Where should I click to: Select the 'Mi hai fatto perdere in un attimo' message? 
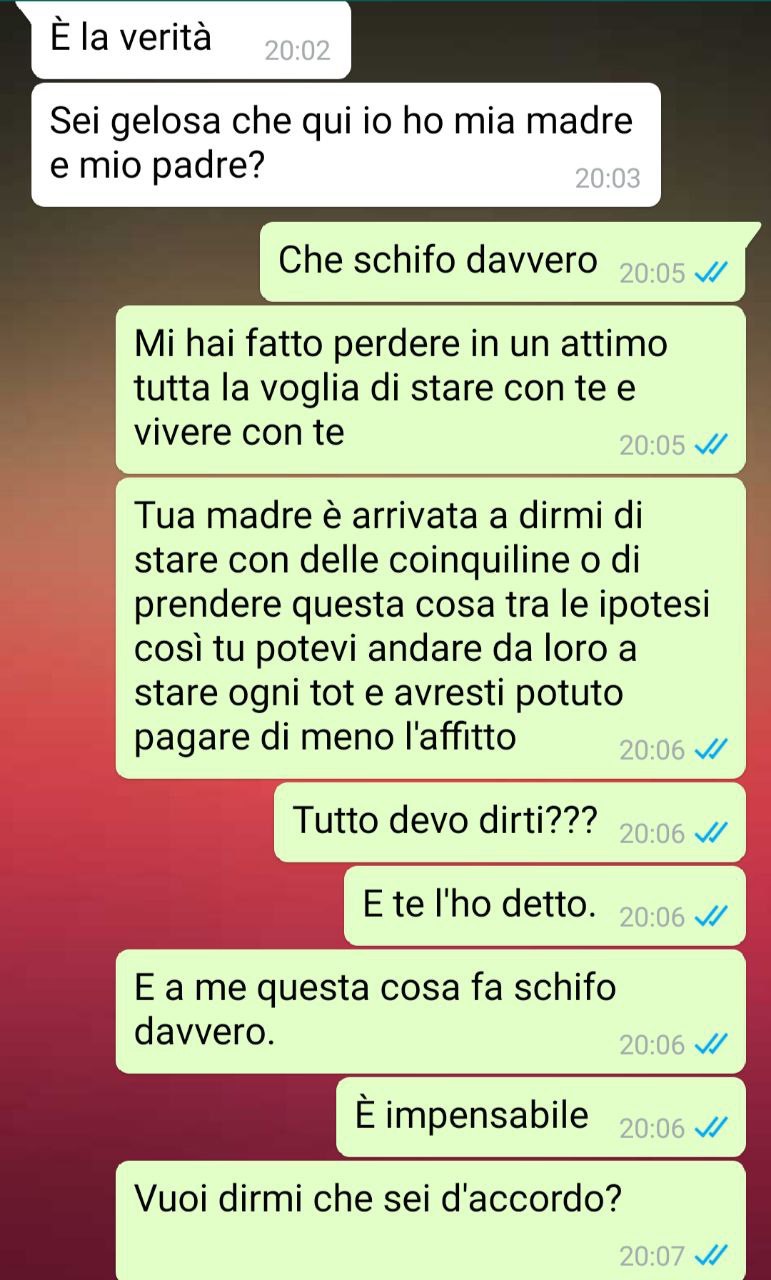[x=431, y=389]
